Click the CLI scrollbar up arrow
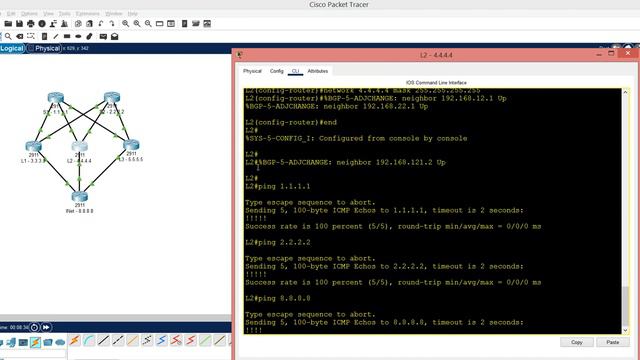 [x=625, y=93]
